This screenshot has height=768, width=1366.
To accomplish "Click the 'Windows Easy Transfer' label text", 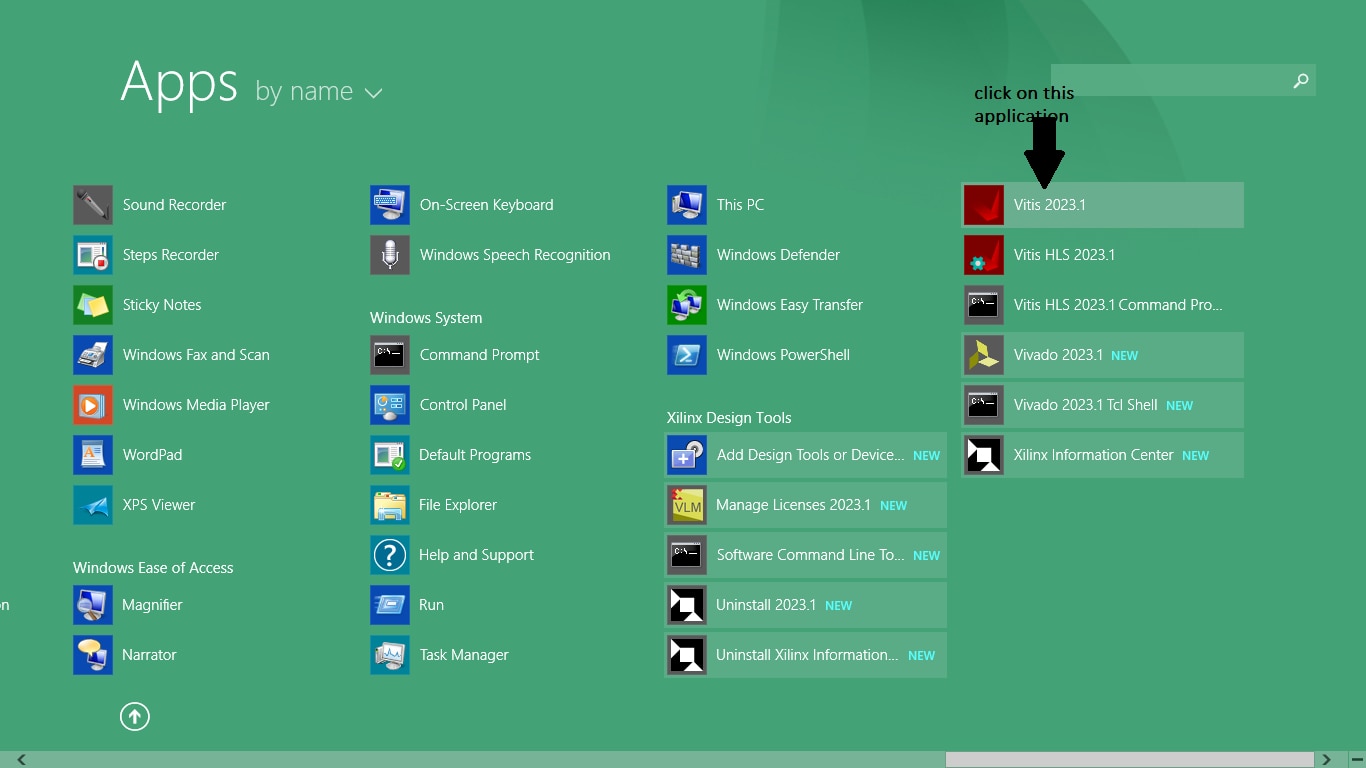I will point(790,305).
